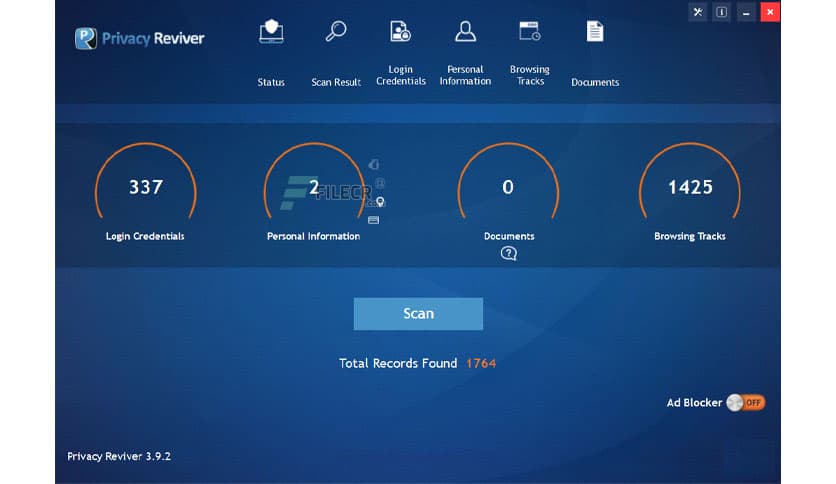Click the "Ad Blocker" label

694,402
